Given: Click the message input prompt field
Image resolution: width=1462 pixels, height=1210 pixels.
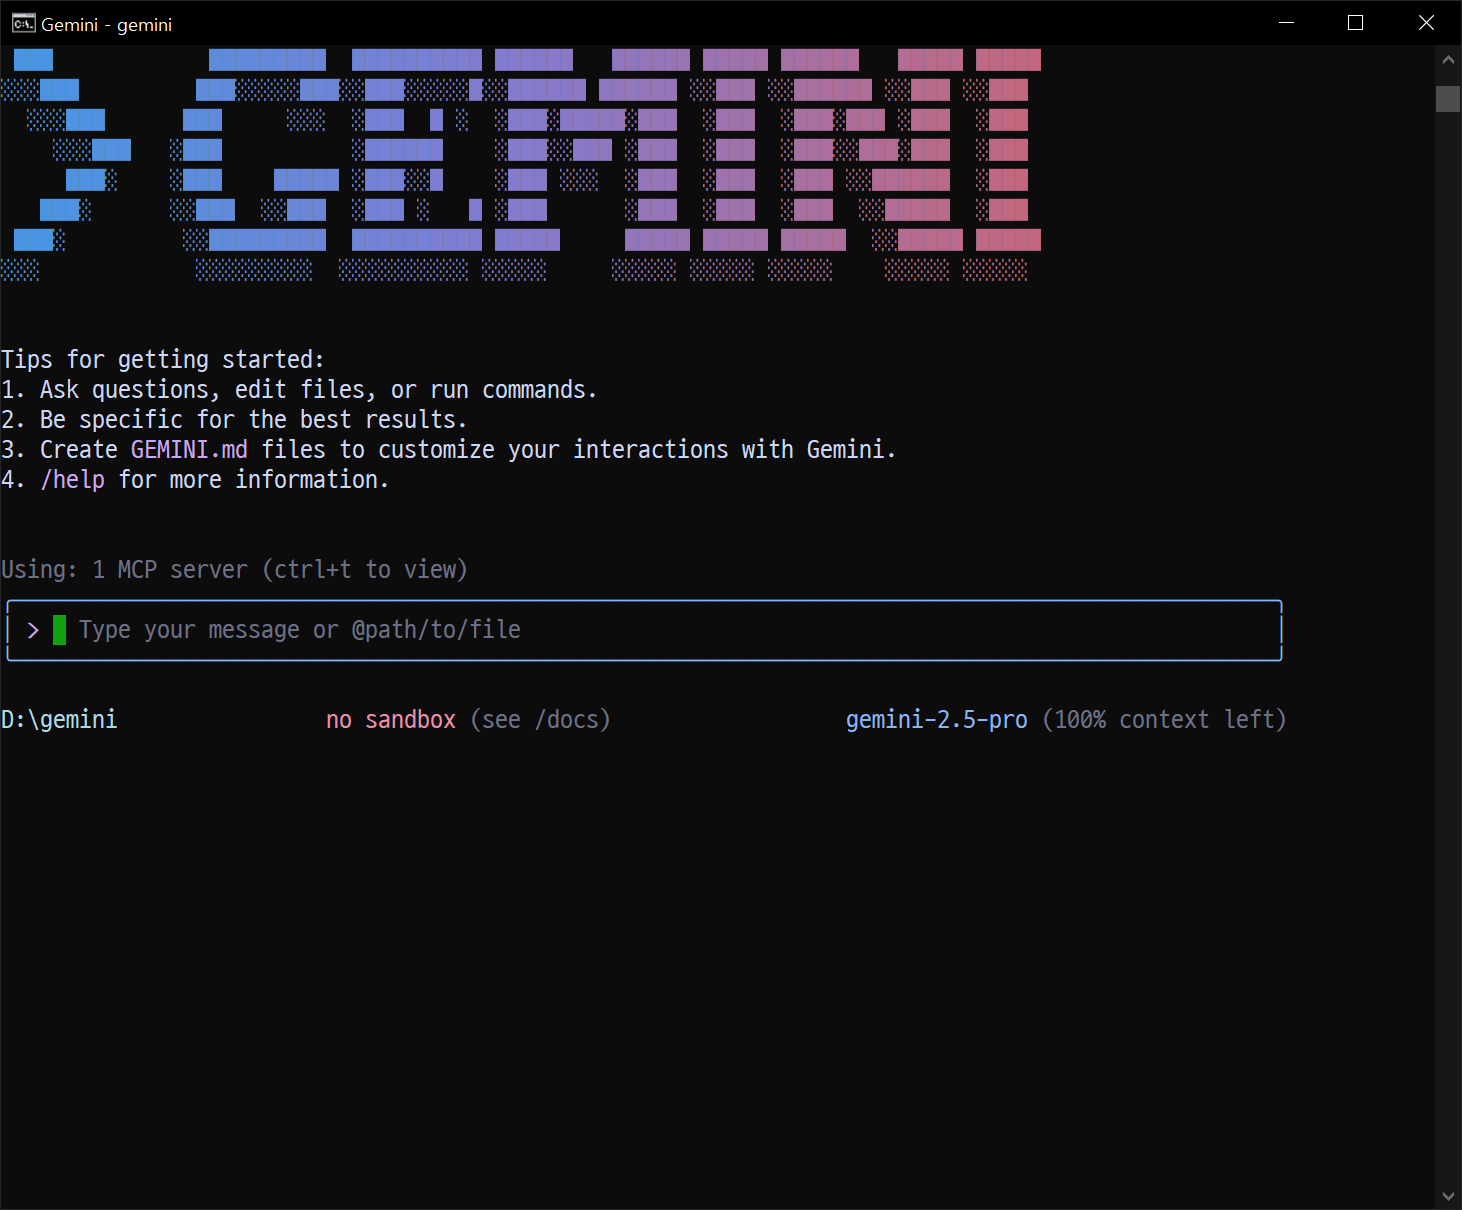Looking at the screenshot, I should [x=644, y=630].
